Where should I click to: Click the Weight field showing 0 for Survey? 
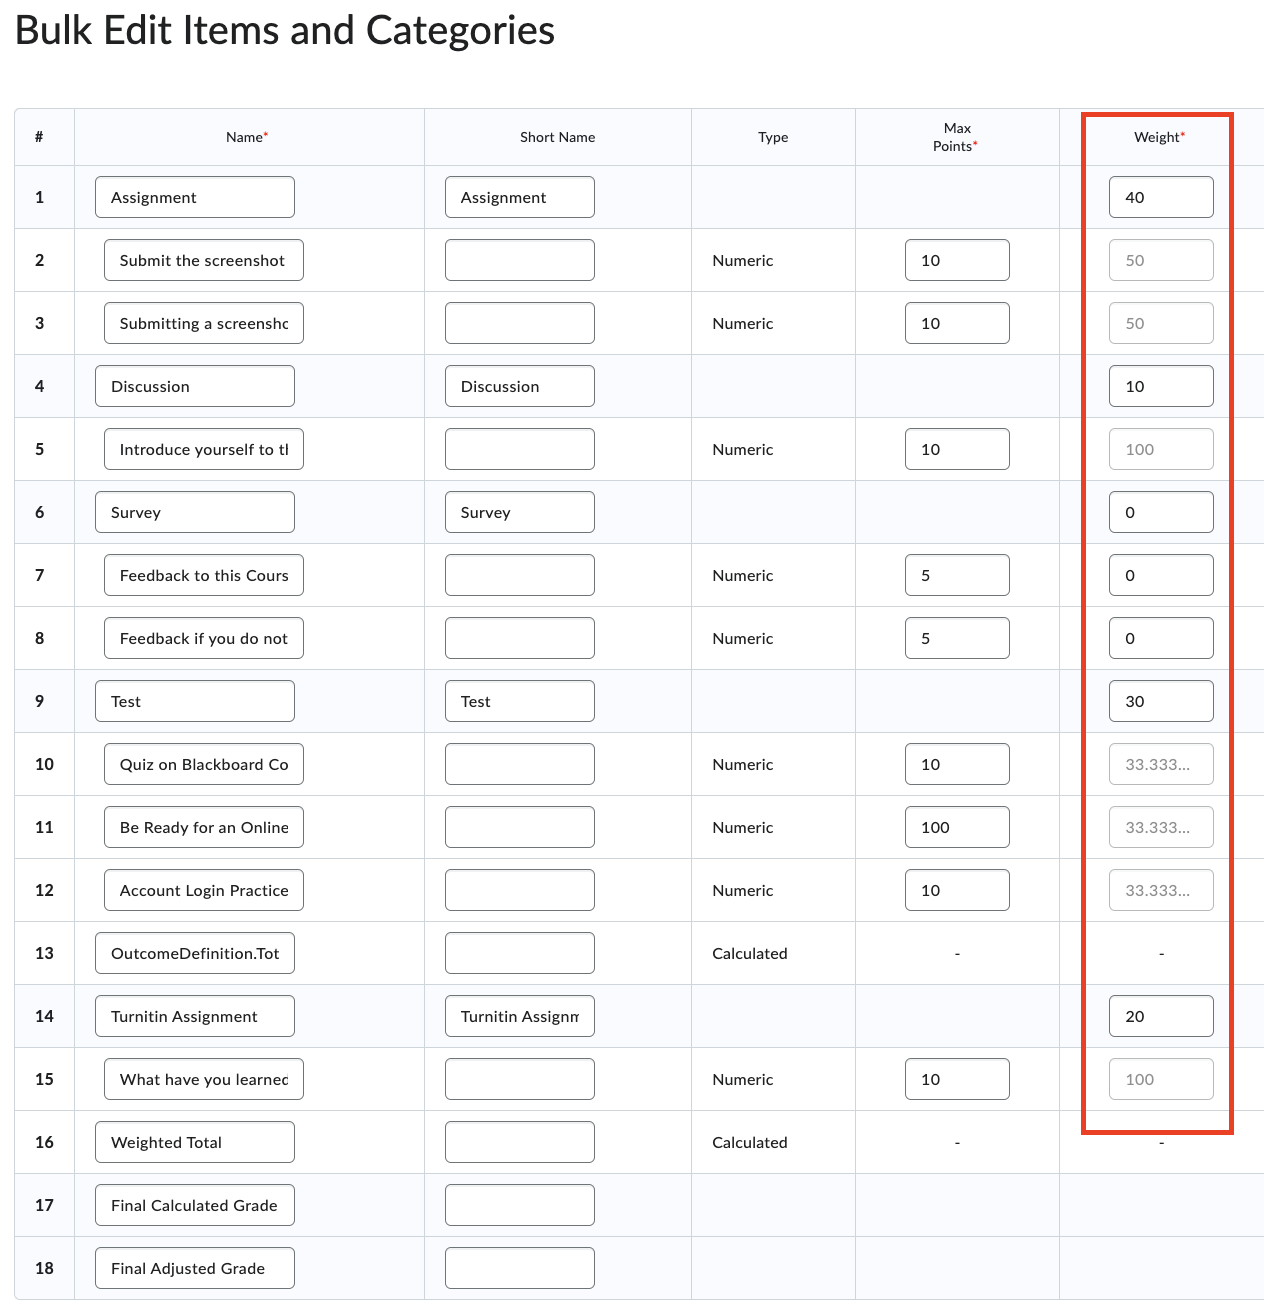1160,512
